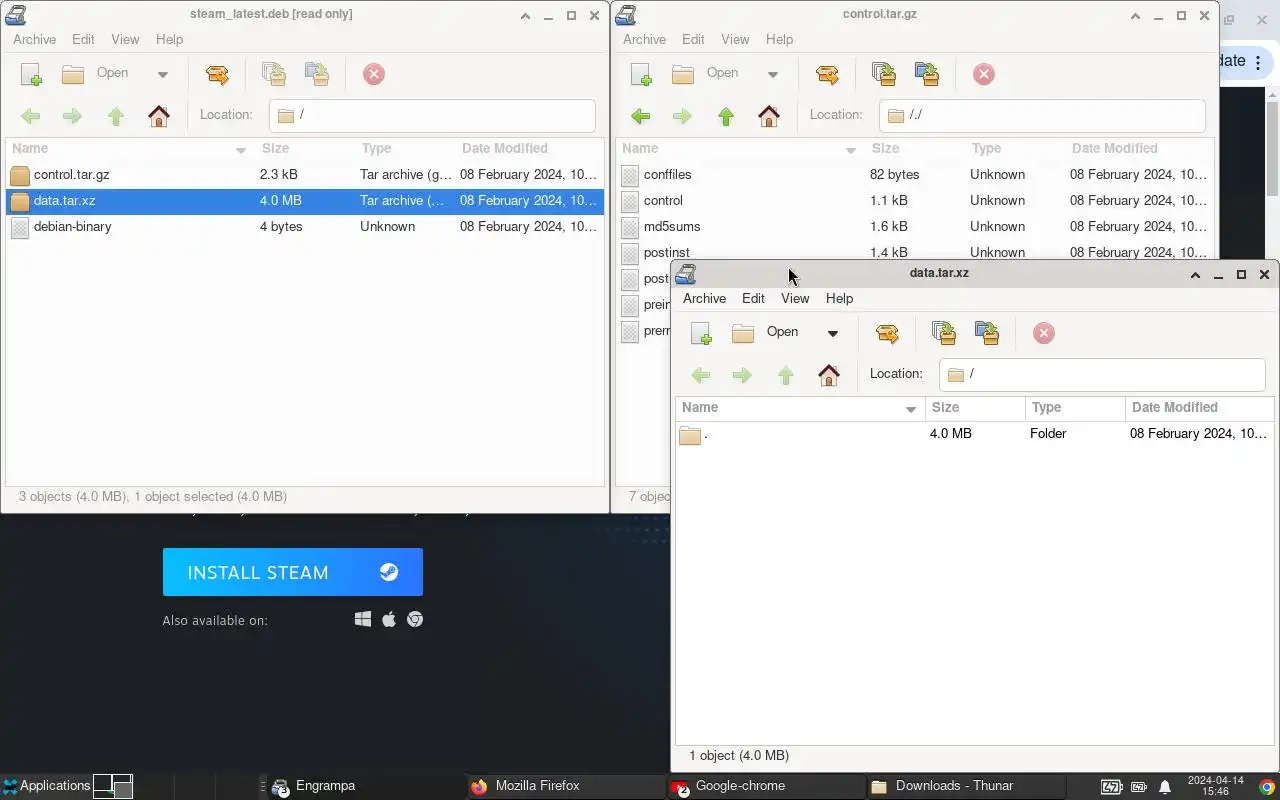Open Help menu in steam_latest.deb window
Screen dimensions: 1280x800
click(x=169, y=39)
